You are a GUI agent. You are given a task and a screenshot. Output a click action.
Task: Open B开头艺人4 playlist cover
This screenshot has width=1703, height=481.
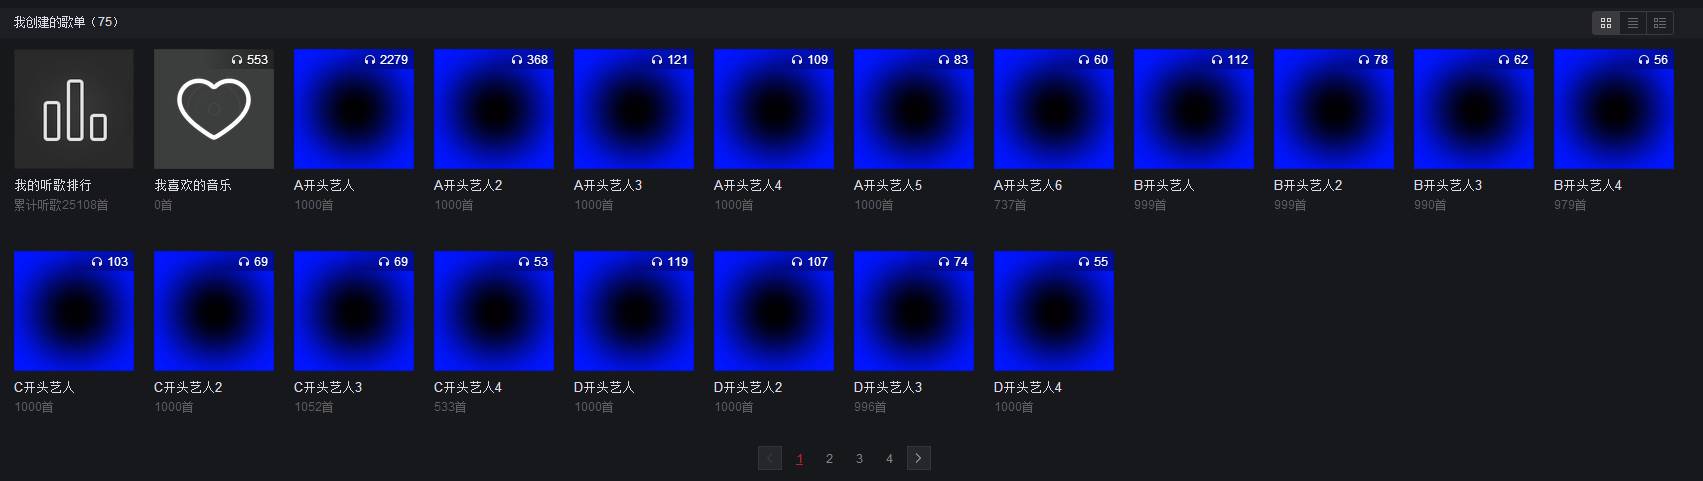(1613, 109)
